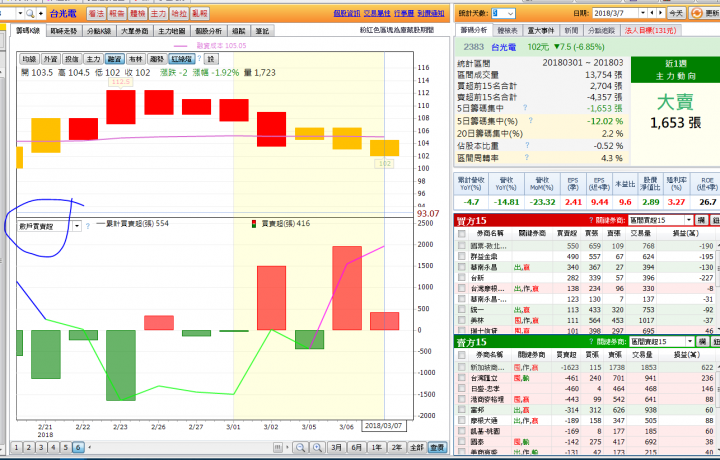Open the 體檢表 tab on right panel
This screenshot has height=460, width=720.
pyautogui.click(x=507, y=30)
